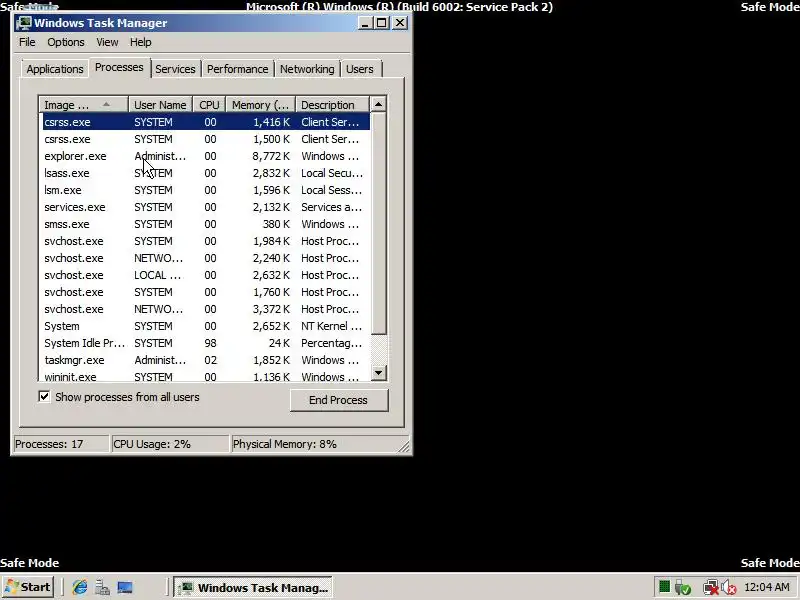The height and width of the screenshot is (600, 800).
Task: Switch to the Users tab
Action: click(360, 69)
